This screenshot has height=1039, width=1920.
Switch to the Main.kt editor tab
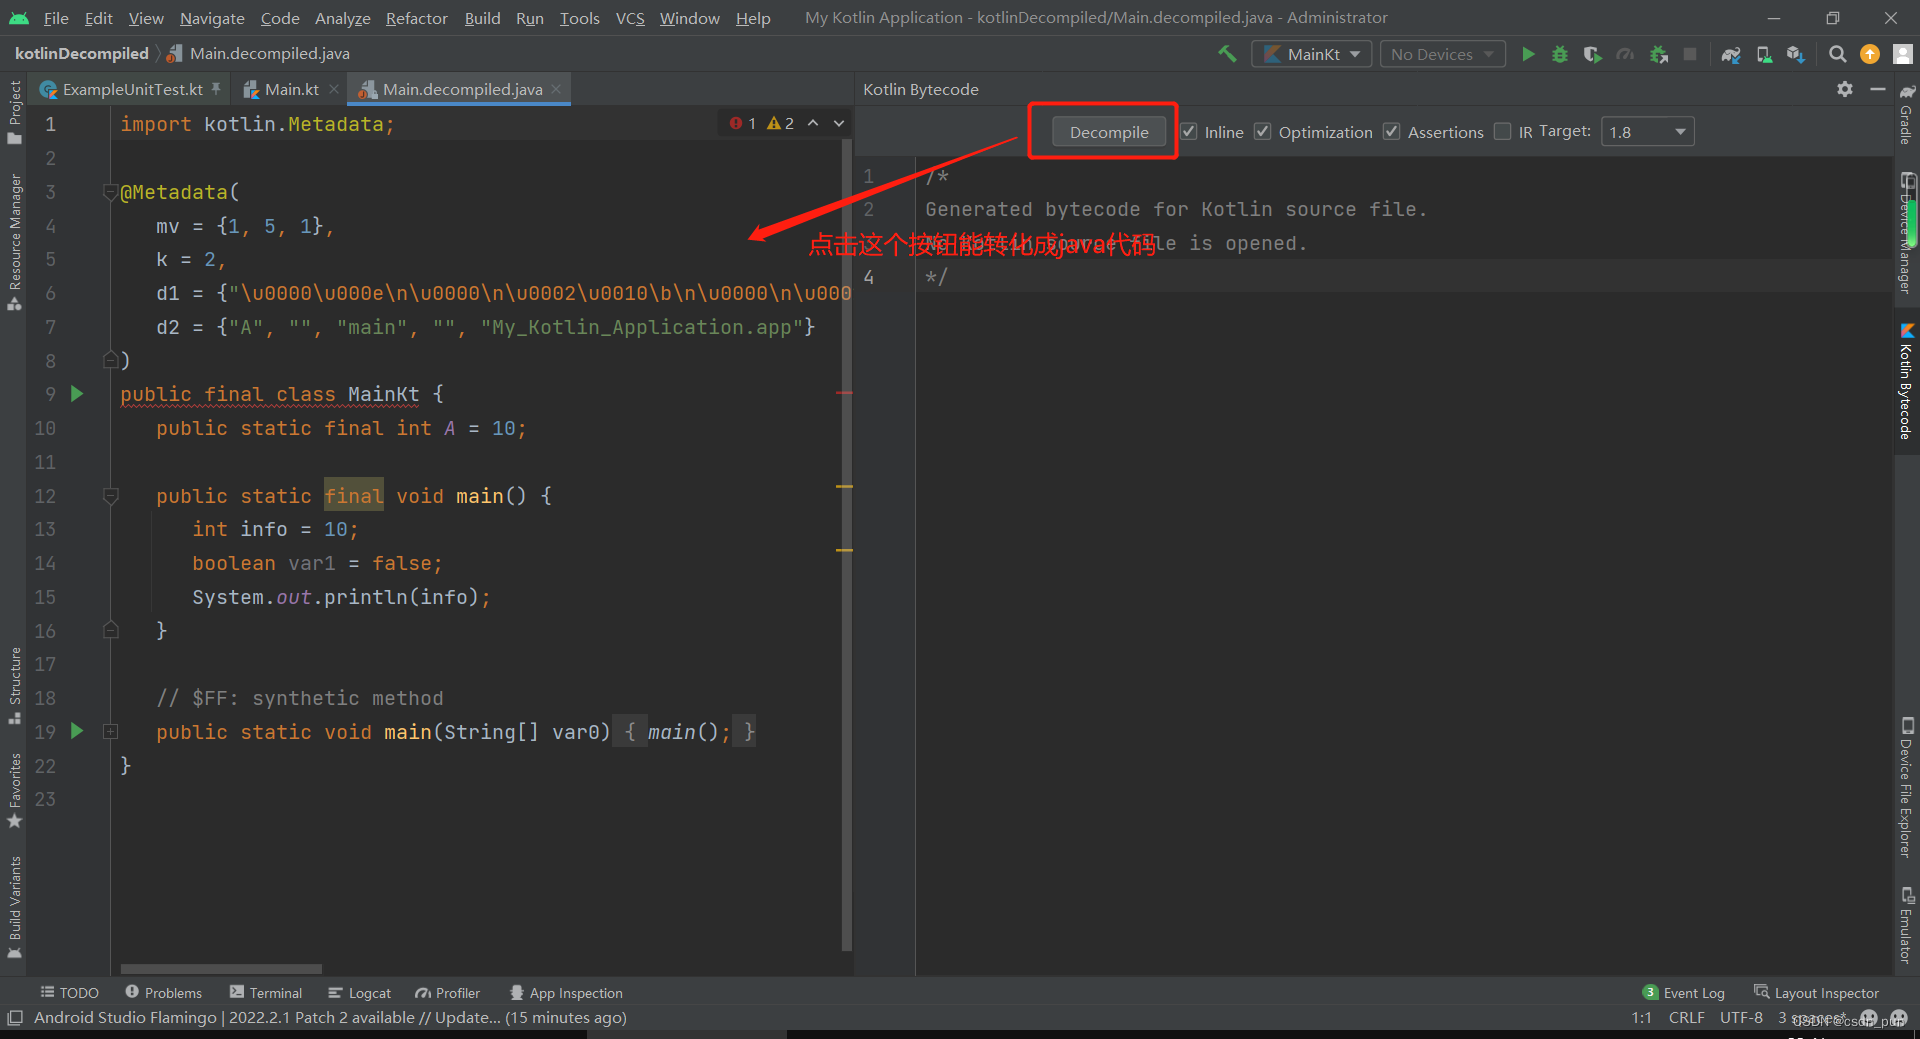(291, 89)
